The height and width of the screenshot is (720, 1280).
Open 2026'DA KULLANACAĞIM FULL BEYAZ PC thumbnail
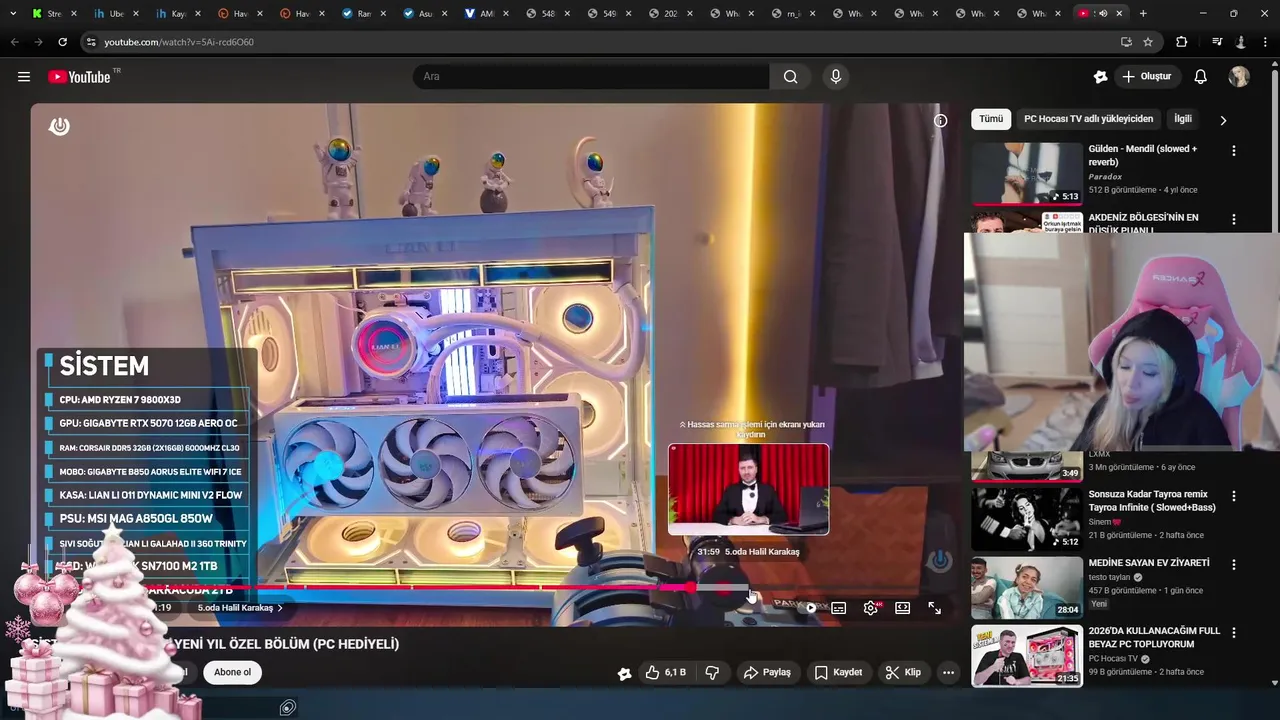[x=1027, y=656]
